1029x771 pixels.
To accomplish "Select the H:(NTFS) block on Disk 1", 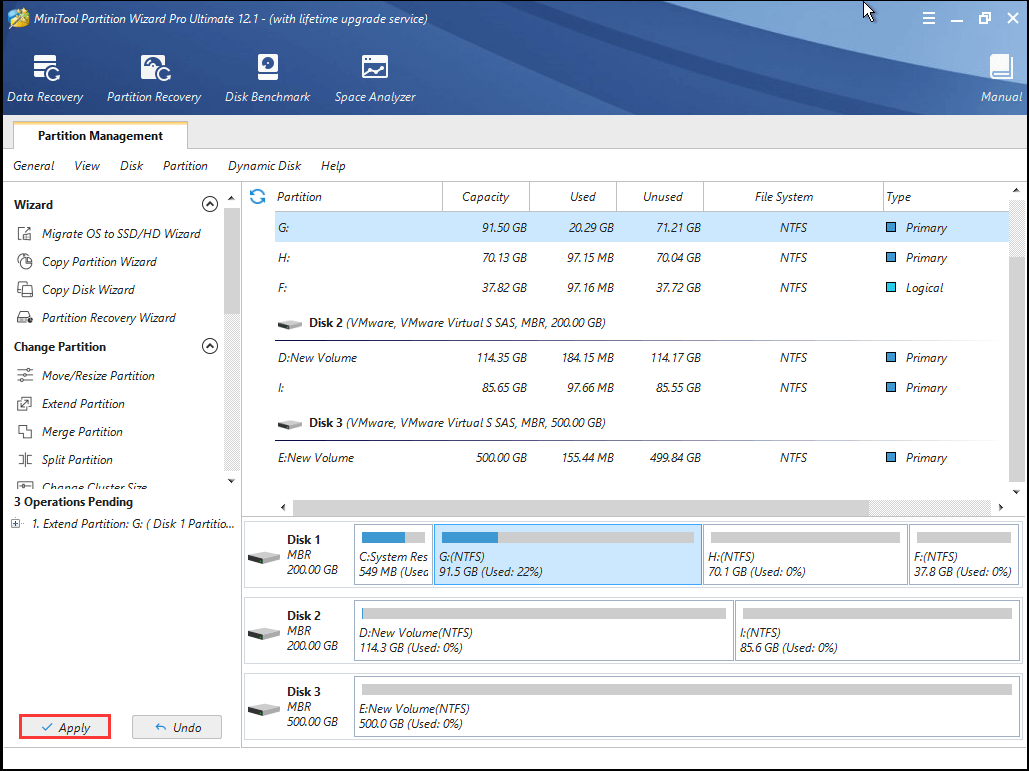I will (x=805, y=554).
